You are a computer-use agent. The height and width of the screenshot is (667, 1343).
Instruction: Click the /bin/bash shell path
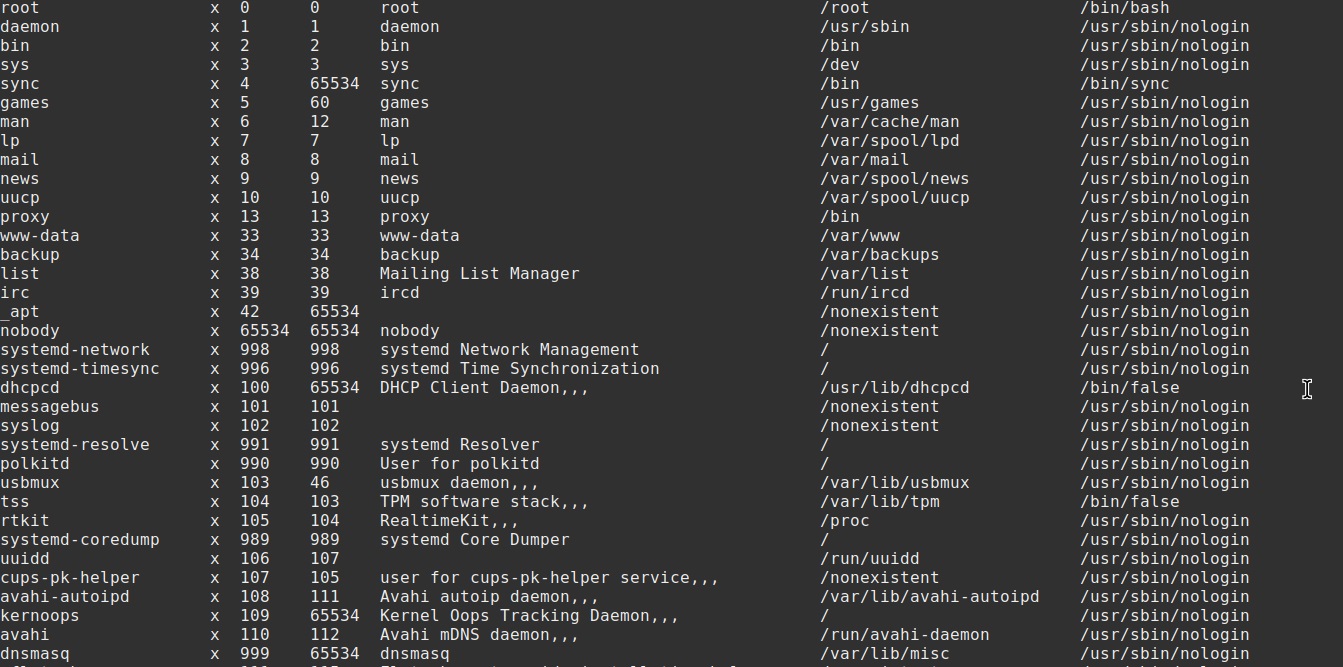1124,8
